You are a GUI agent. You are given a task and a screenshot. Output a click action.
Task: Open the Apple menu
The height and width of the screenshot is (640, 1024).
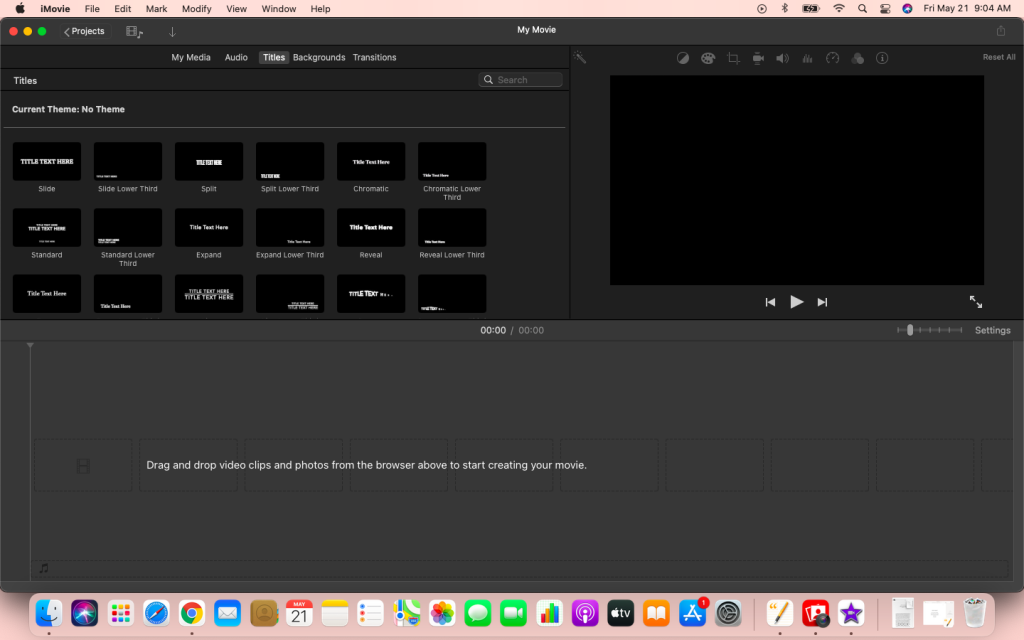(20, 8)
